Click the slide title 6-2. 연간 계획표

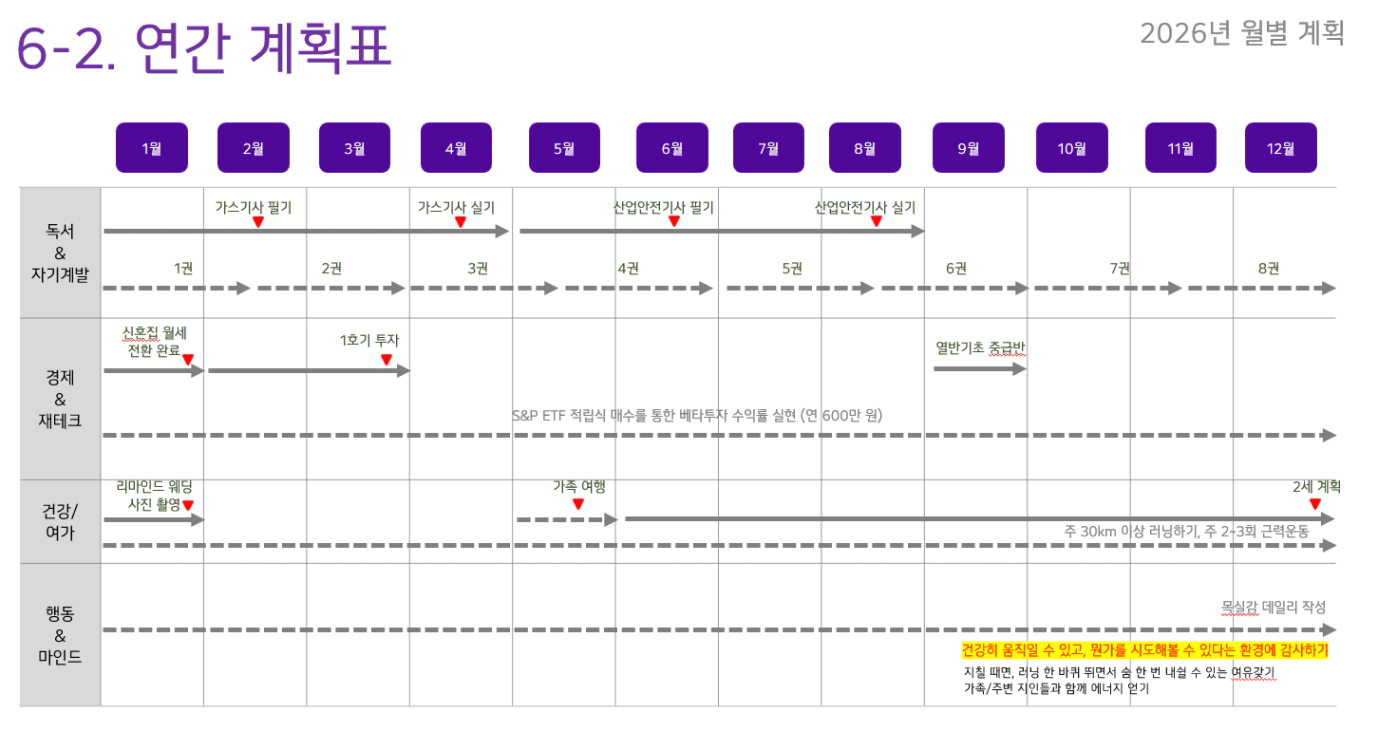[204, 48]
